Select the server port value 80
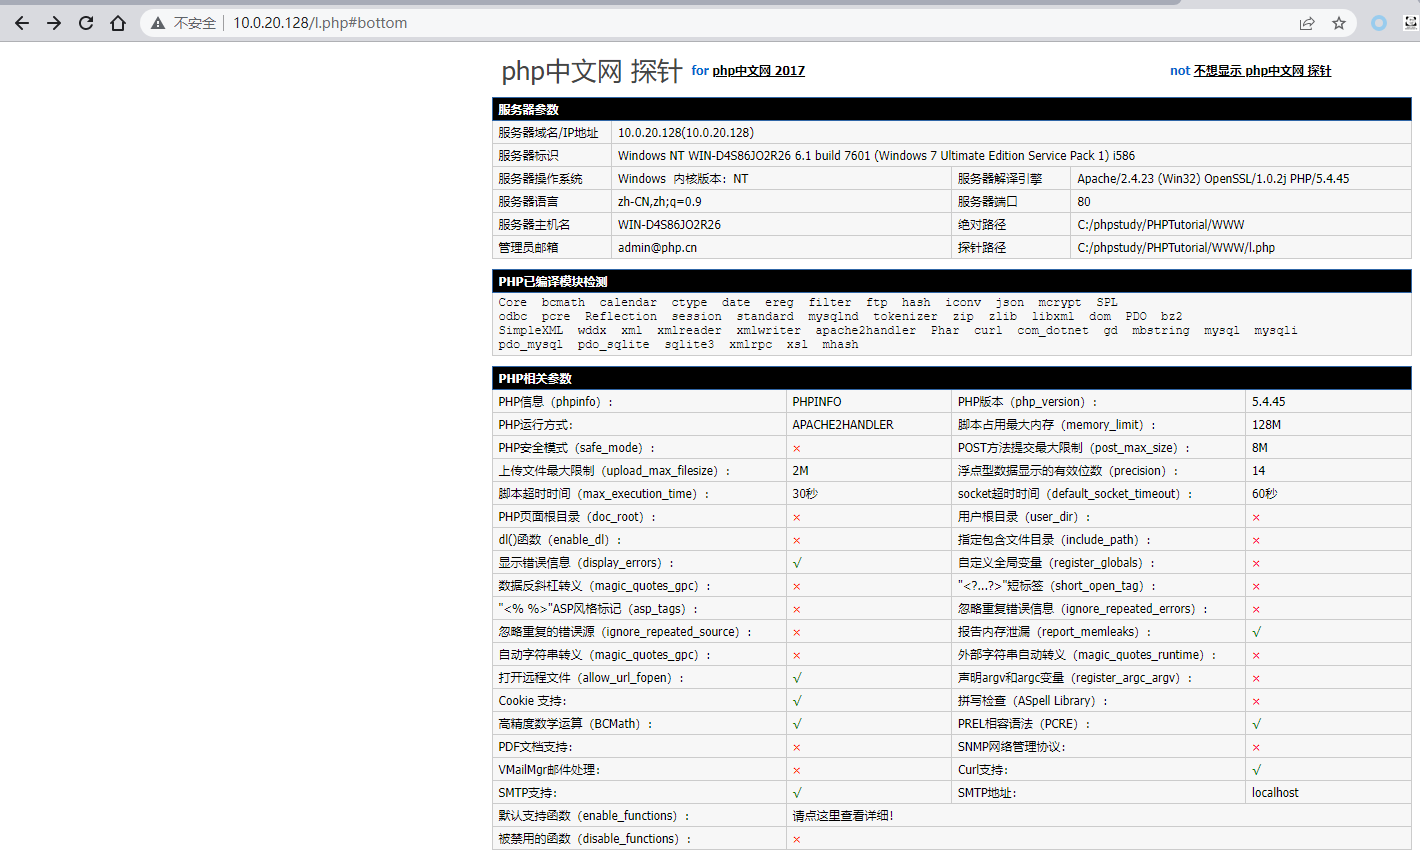1420x850 pixels. [1084, 202]
